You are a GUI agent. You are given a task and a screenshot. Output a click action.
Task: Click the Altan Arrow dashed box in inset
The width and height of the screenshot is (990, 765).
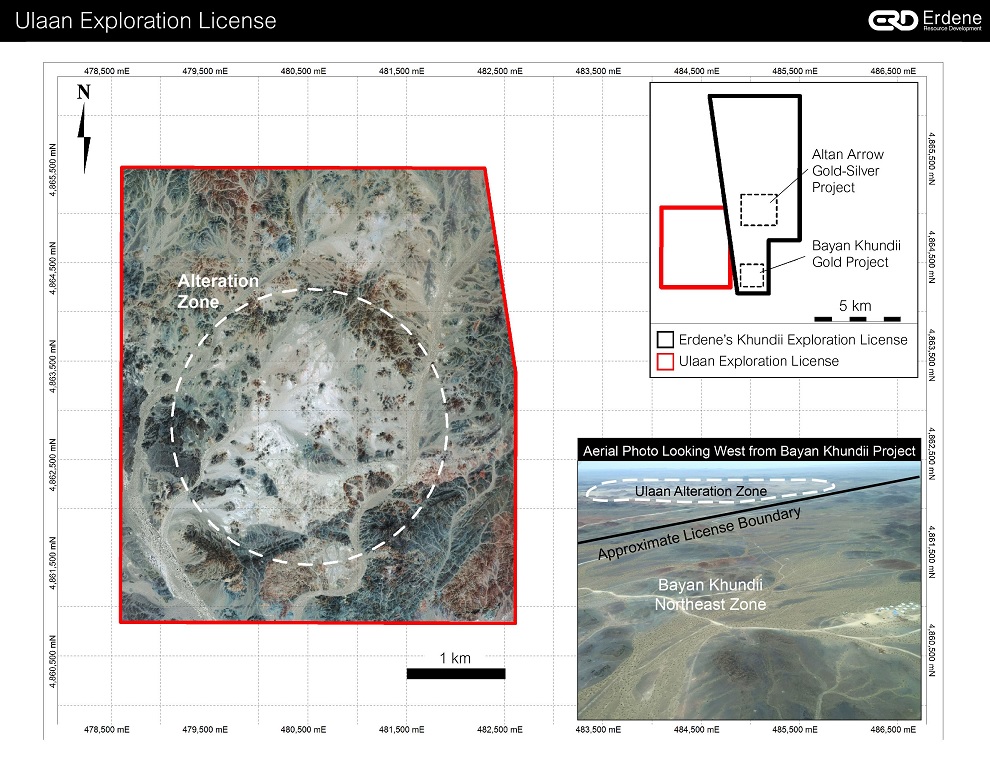pos(758,210)
